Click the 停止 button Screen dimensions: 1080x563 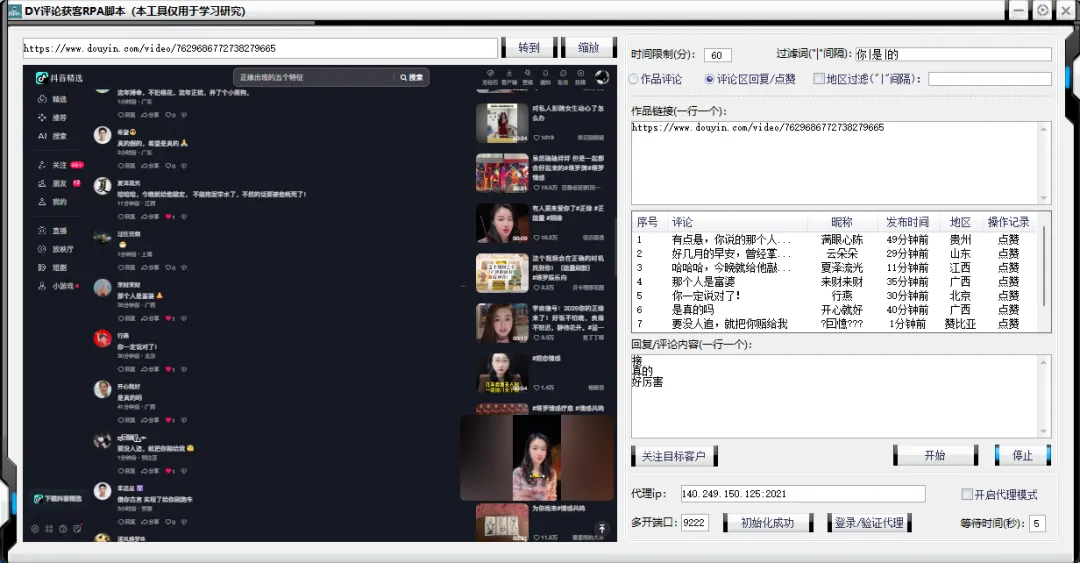(x=1023, y=455)
